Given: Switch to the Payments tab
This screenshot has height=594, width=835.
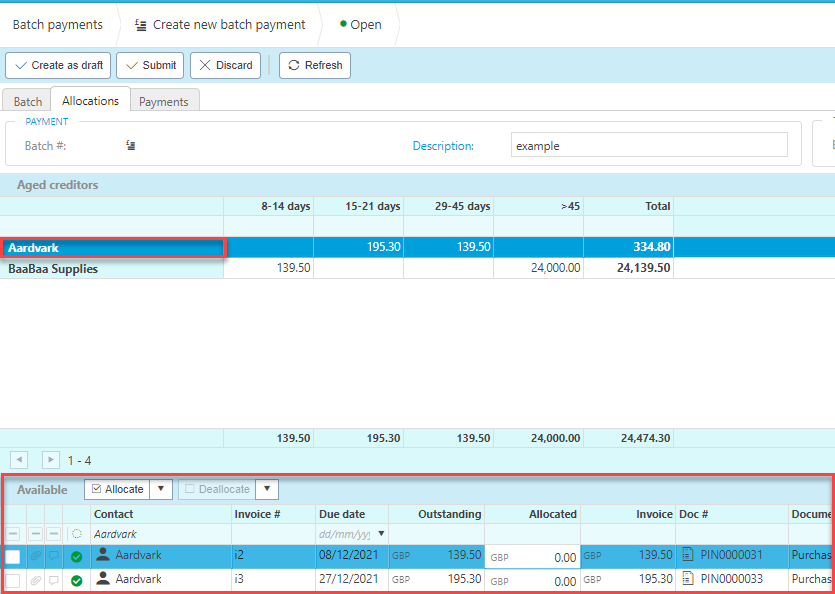Looking at the screenshot, I should pos(164,101).
